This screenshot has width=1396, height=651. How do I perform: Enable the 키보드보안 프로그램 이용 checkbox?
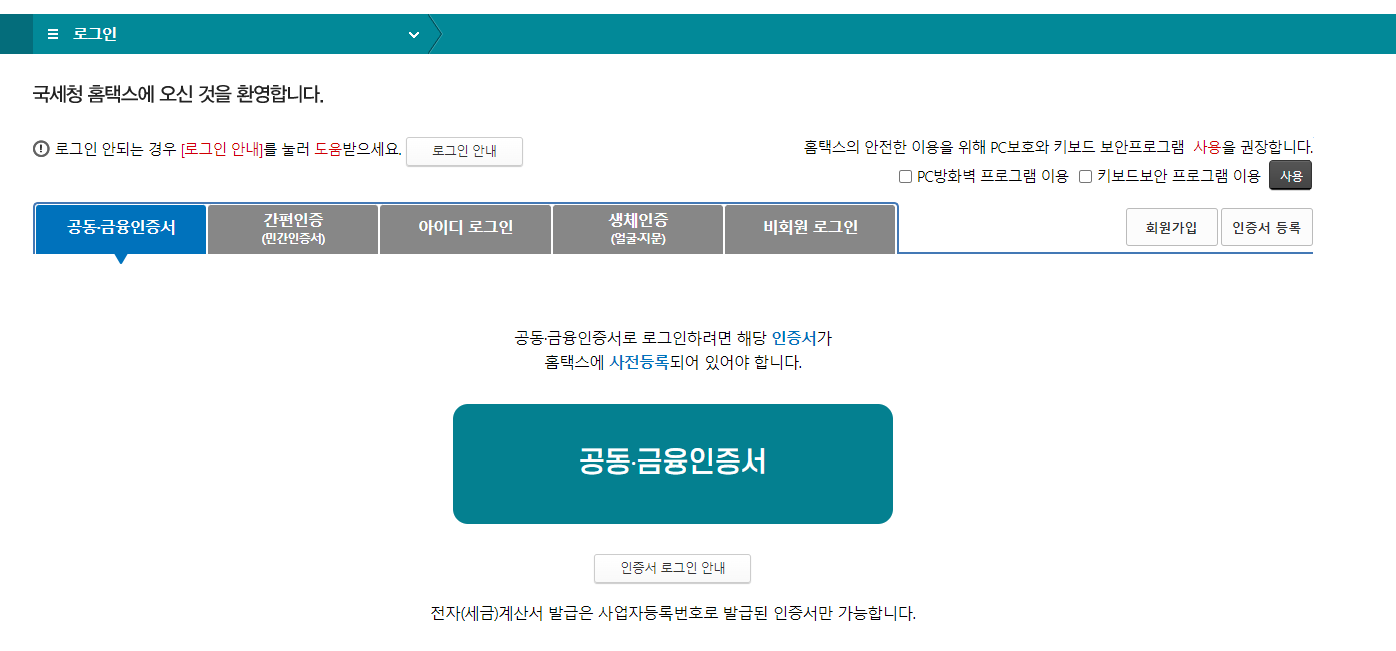[x=1085, y=177]
